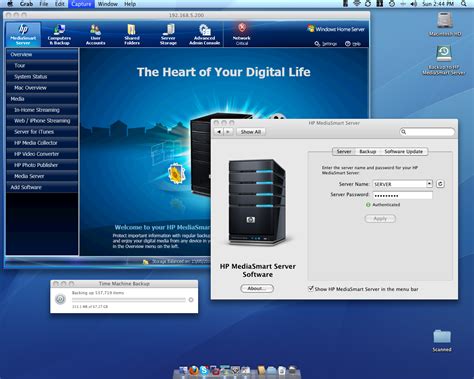Click the search field in preferences window
The image size is (474, 379).
tap(427, 132)
